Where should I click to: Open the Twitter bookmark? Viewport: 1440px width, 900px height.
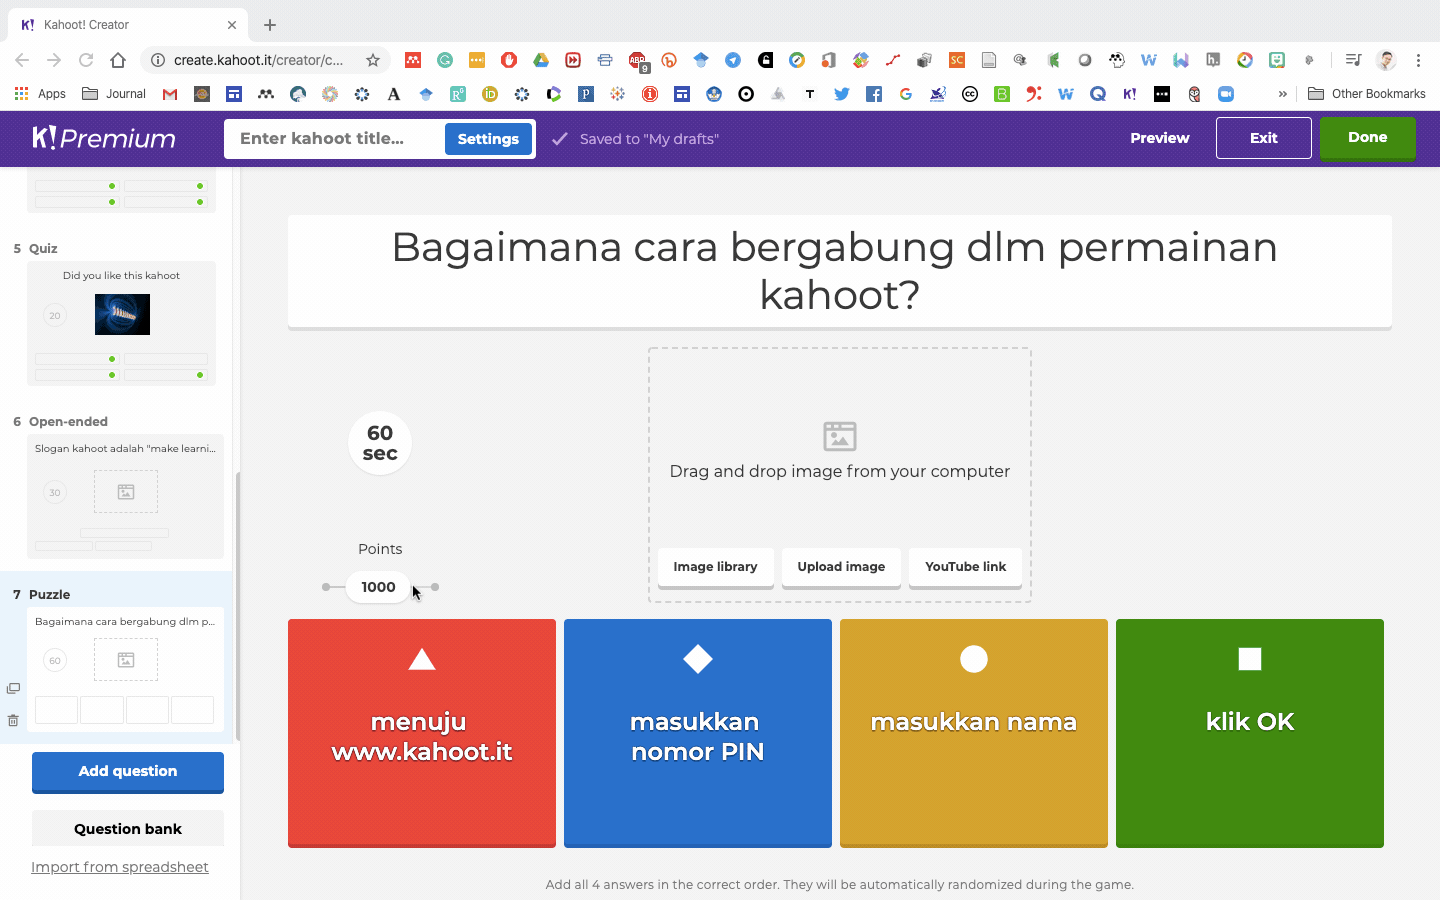tap(842, 94)
